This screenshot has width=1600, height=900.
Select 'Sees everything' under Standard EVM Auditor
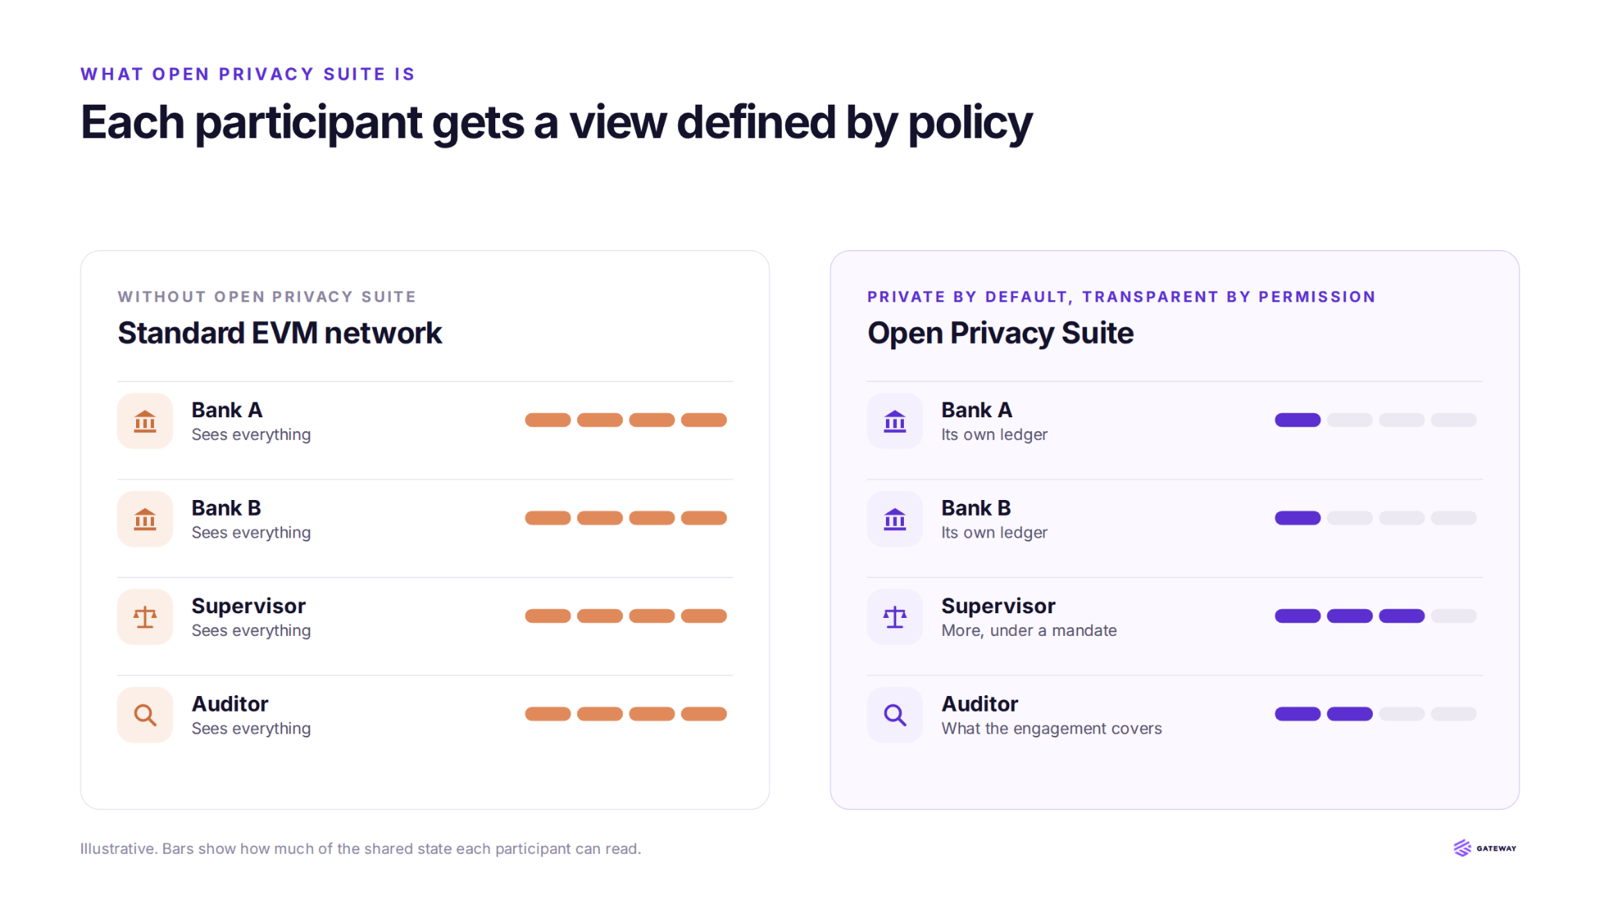tap(251, 729)
